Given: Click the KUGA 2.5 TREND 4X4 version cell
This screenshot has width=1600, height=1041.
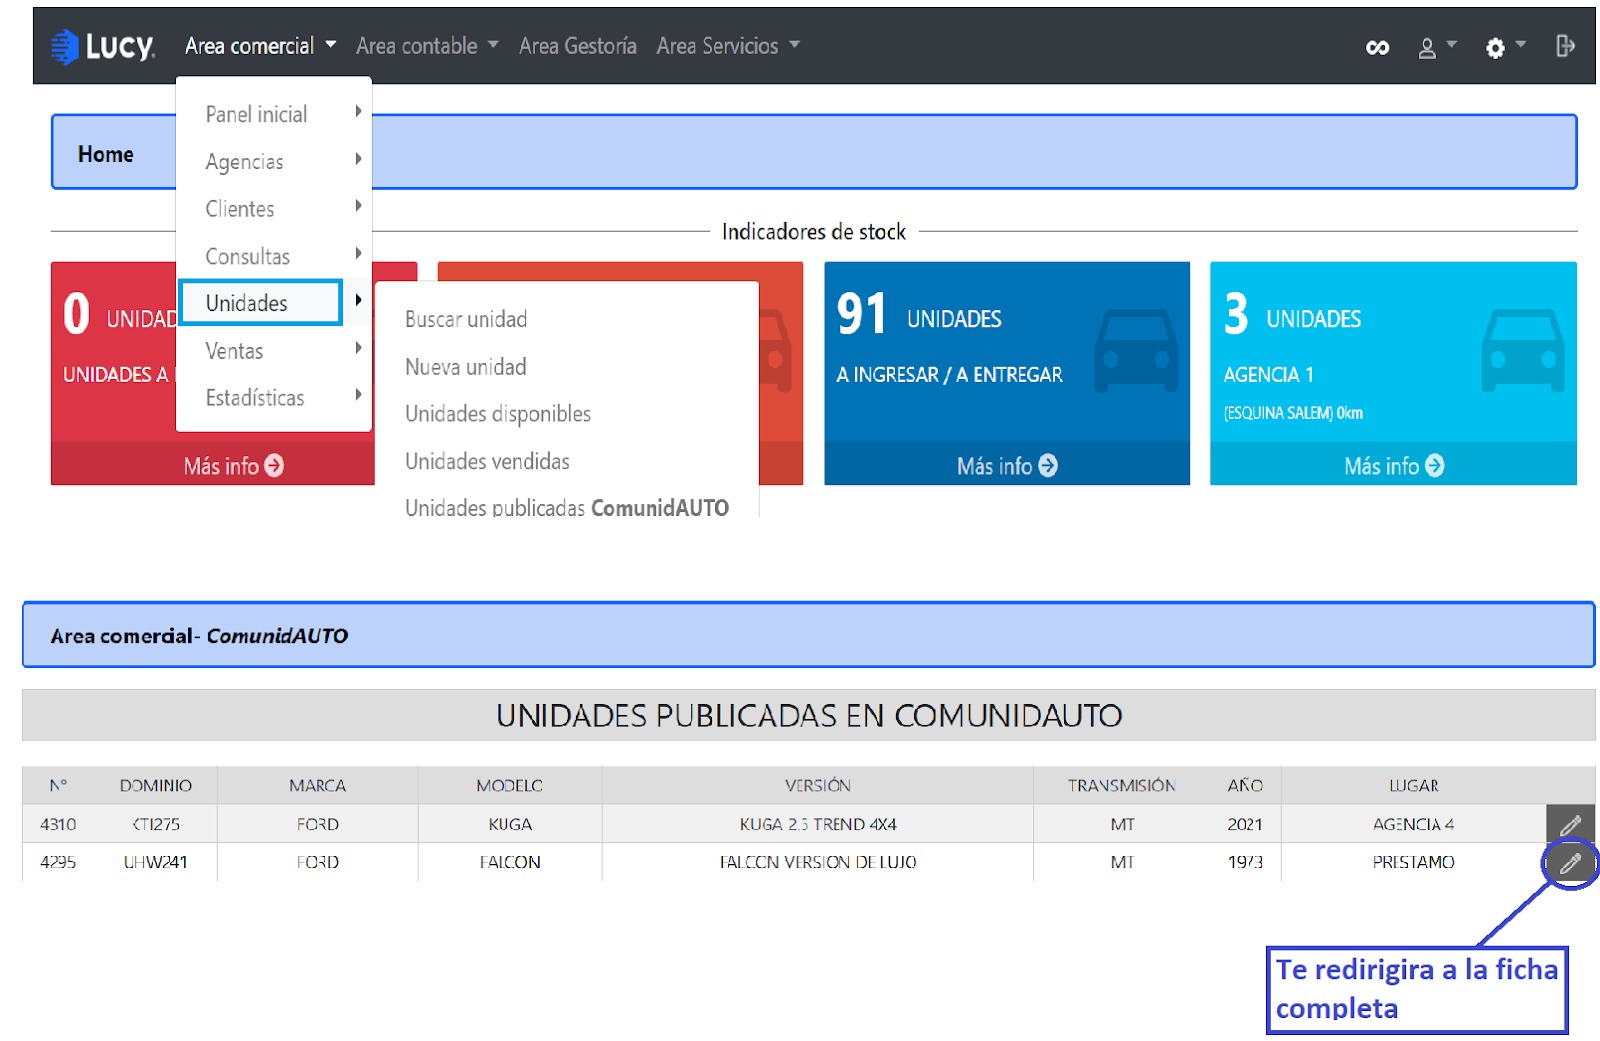Looking at the screenshot, I should [x=818, y=825].
